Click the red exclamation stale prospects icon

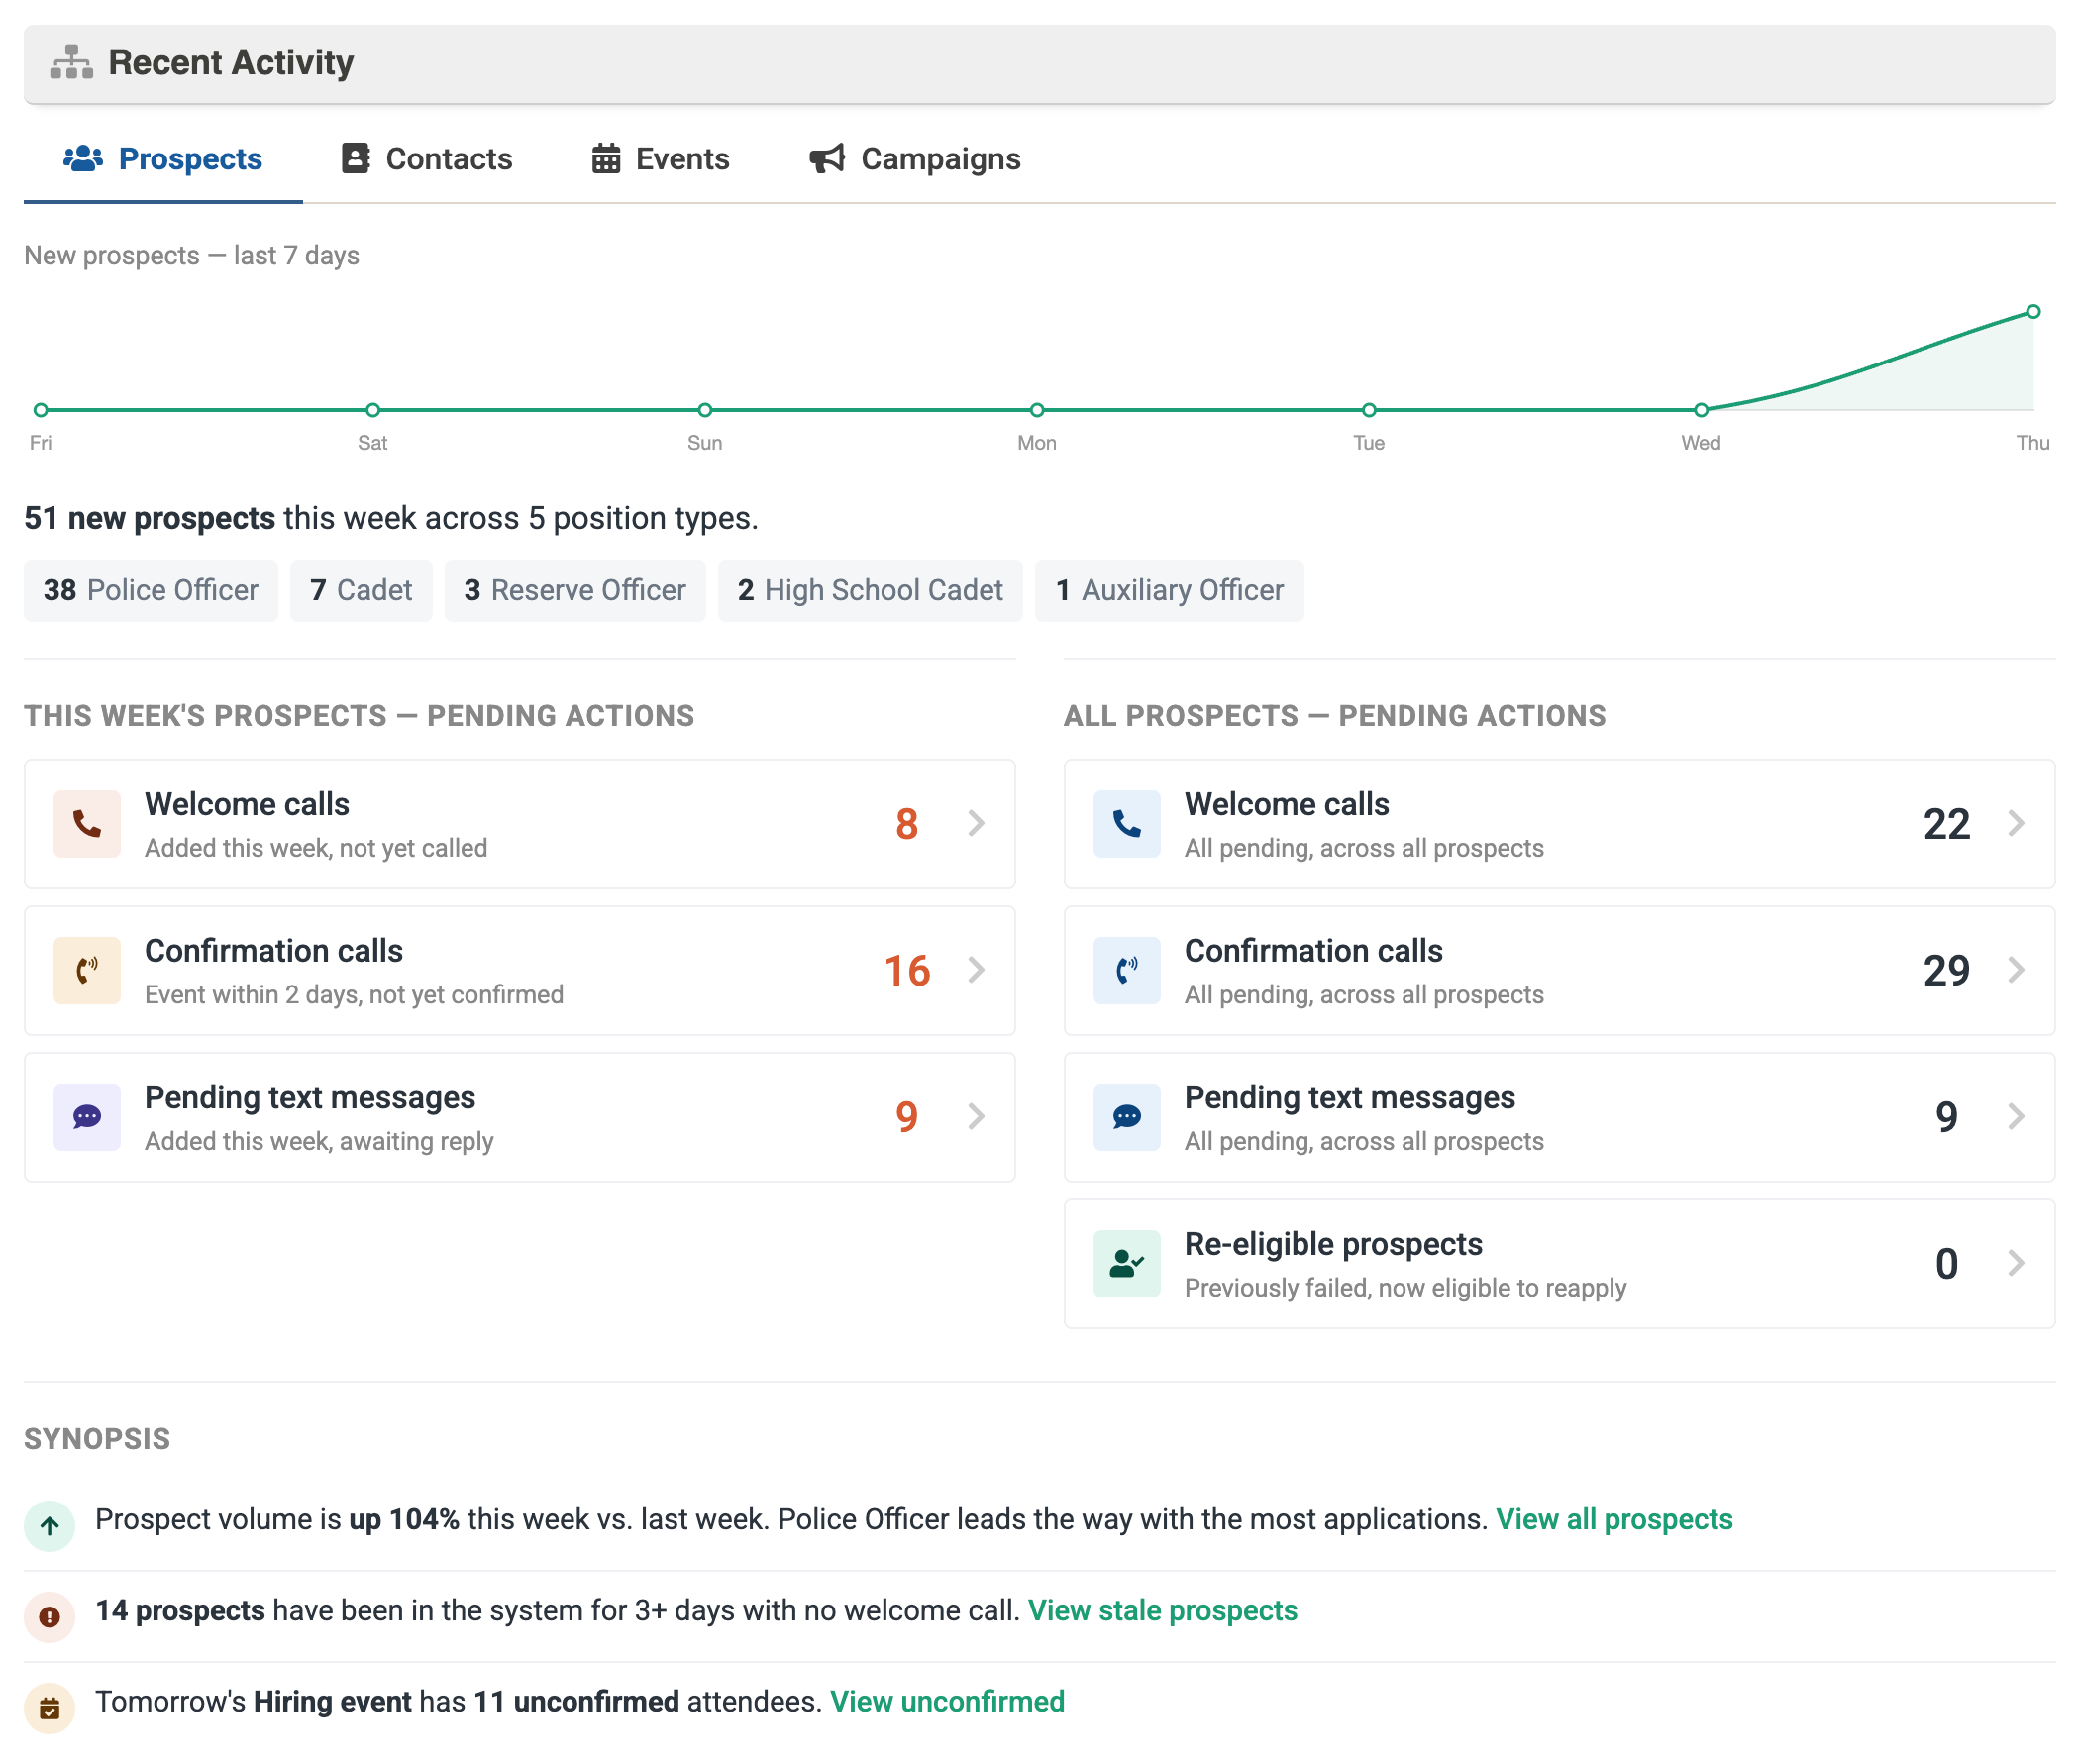(49, 1617)
